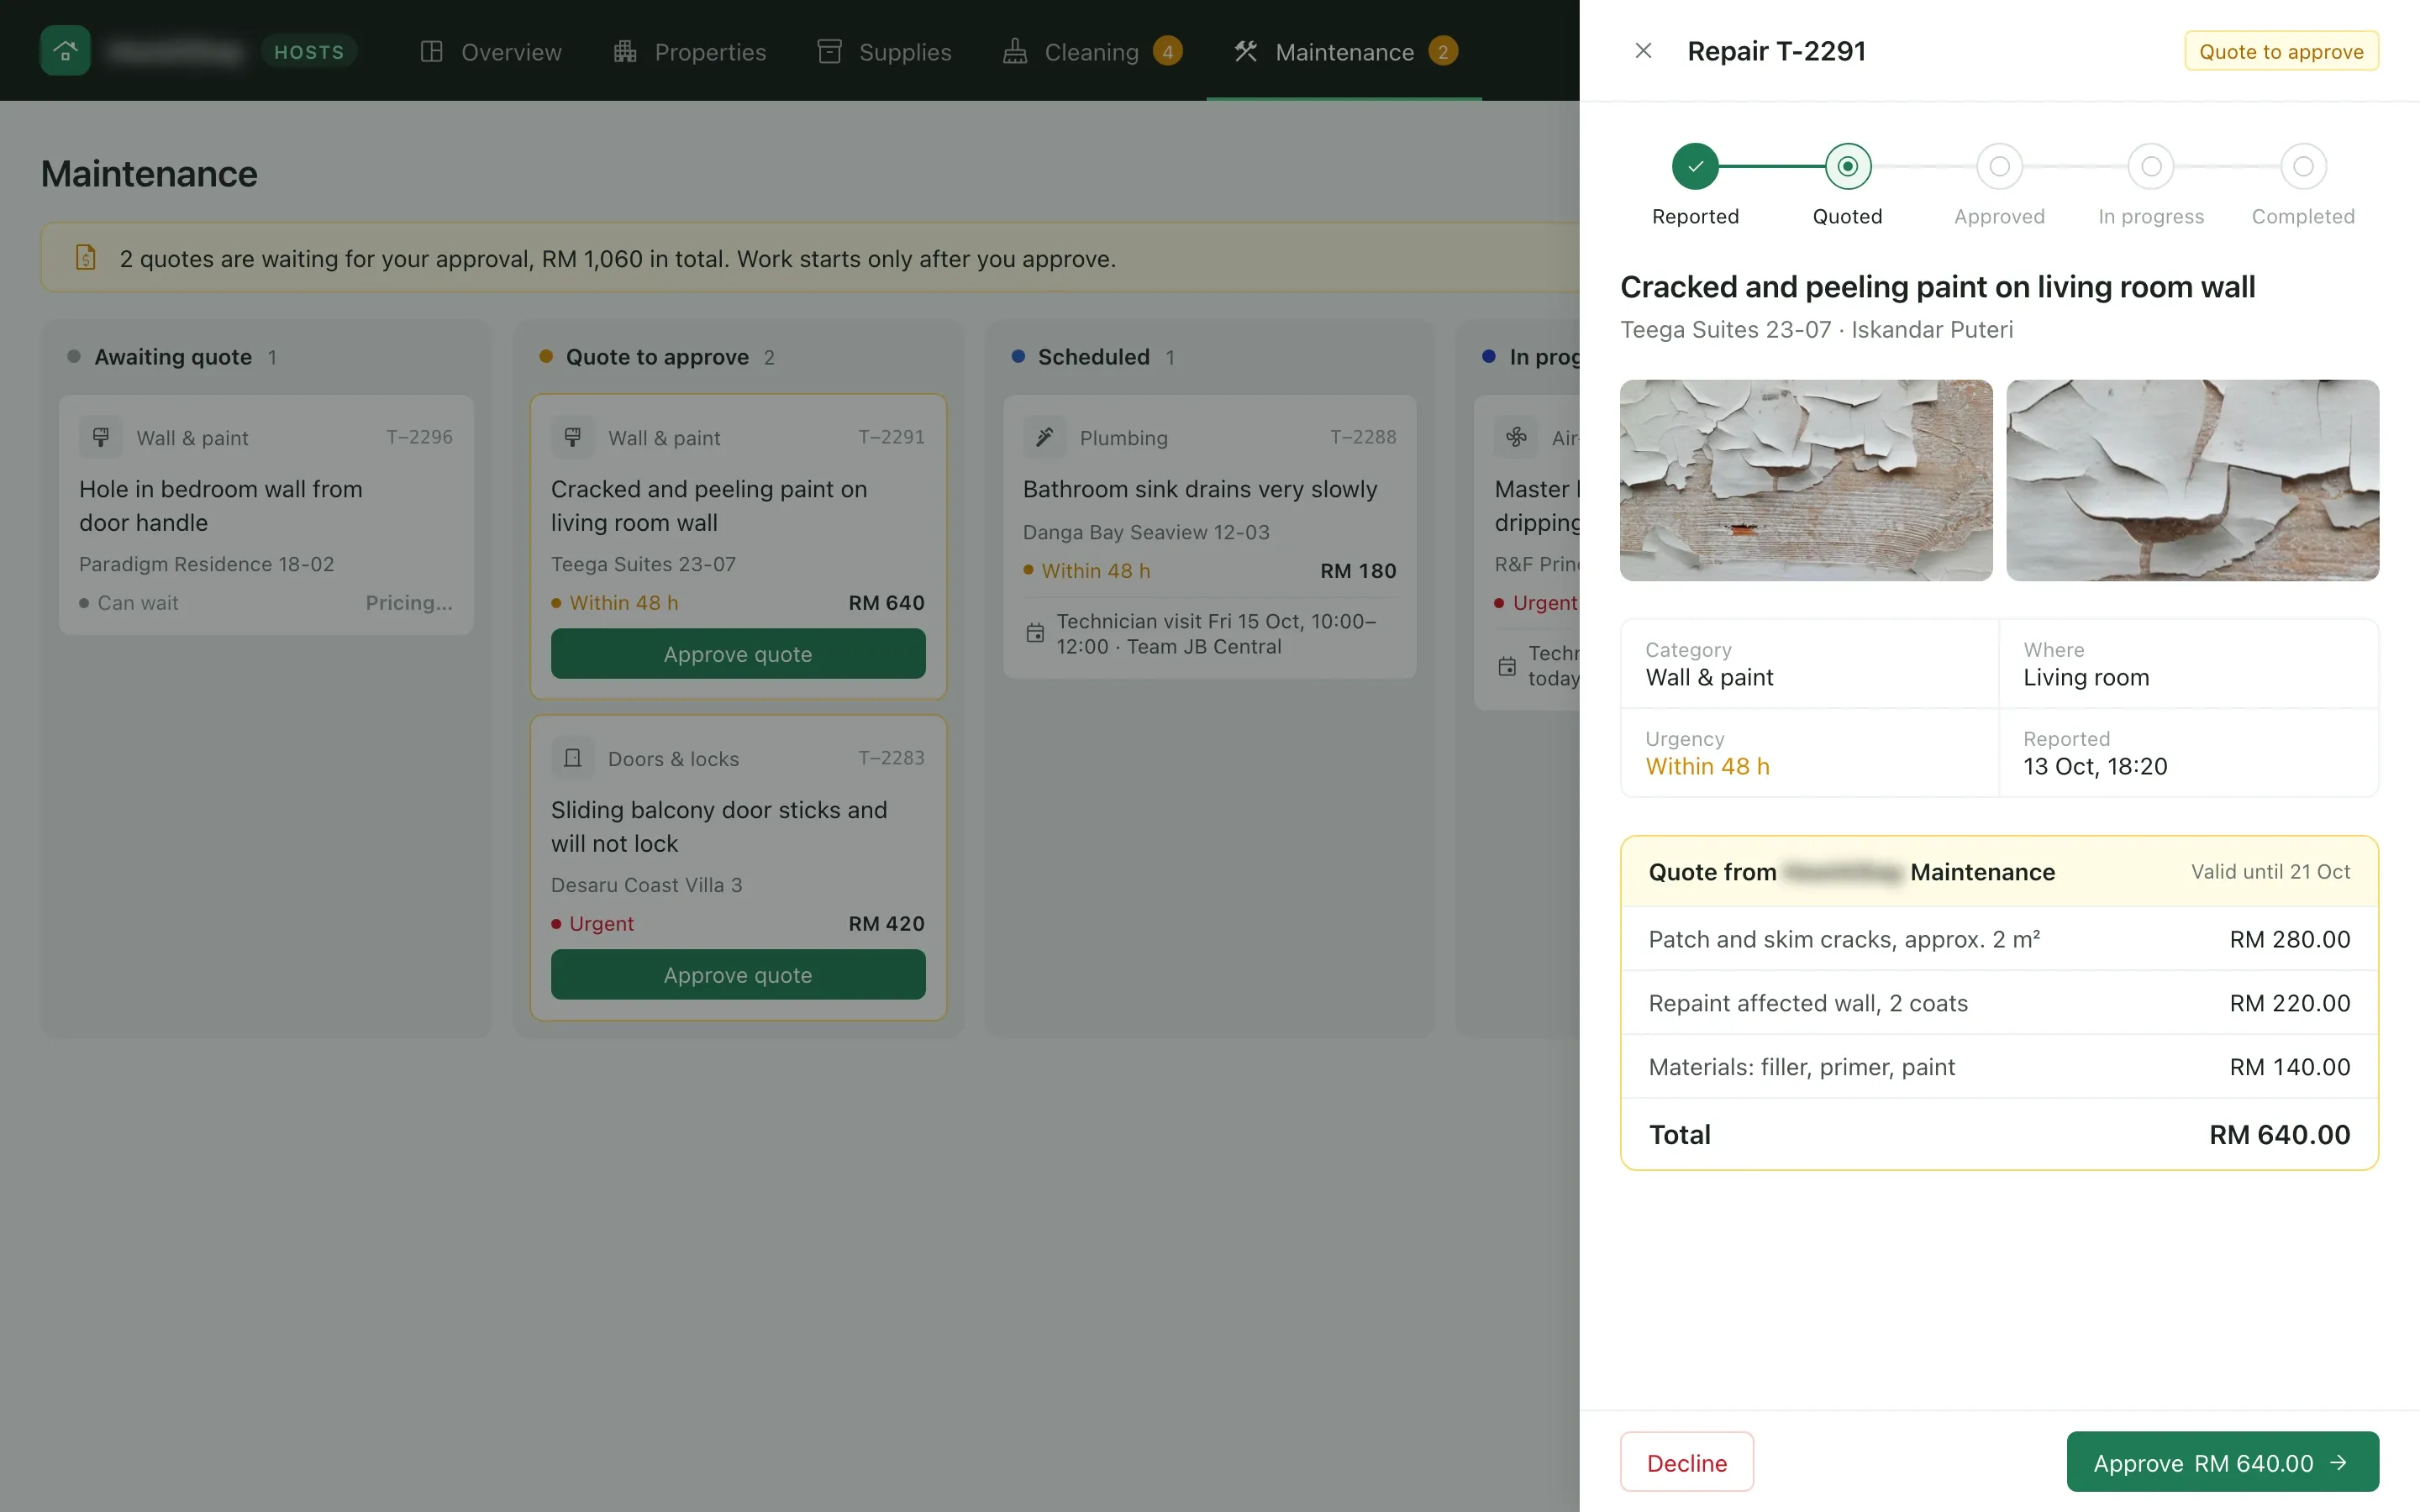The width and height of the screenshot is (2420, 1512).
Task: Click the HOSTS badge
Action: pos(309,51)
